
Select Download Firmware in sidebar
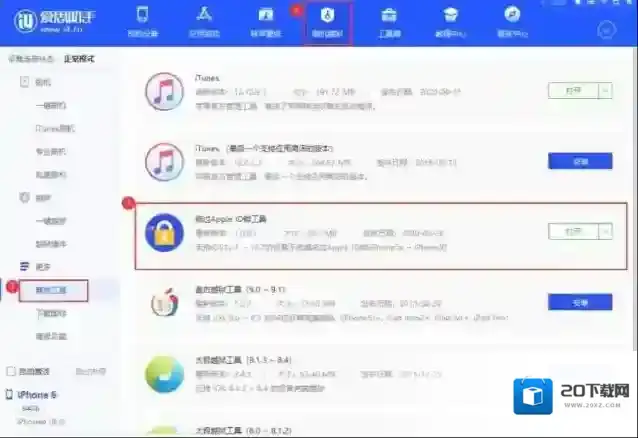51,313
